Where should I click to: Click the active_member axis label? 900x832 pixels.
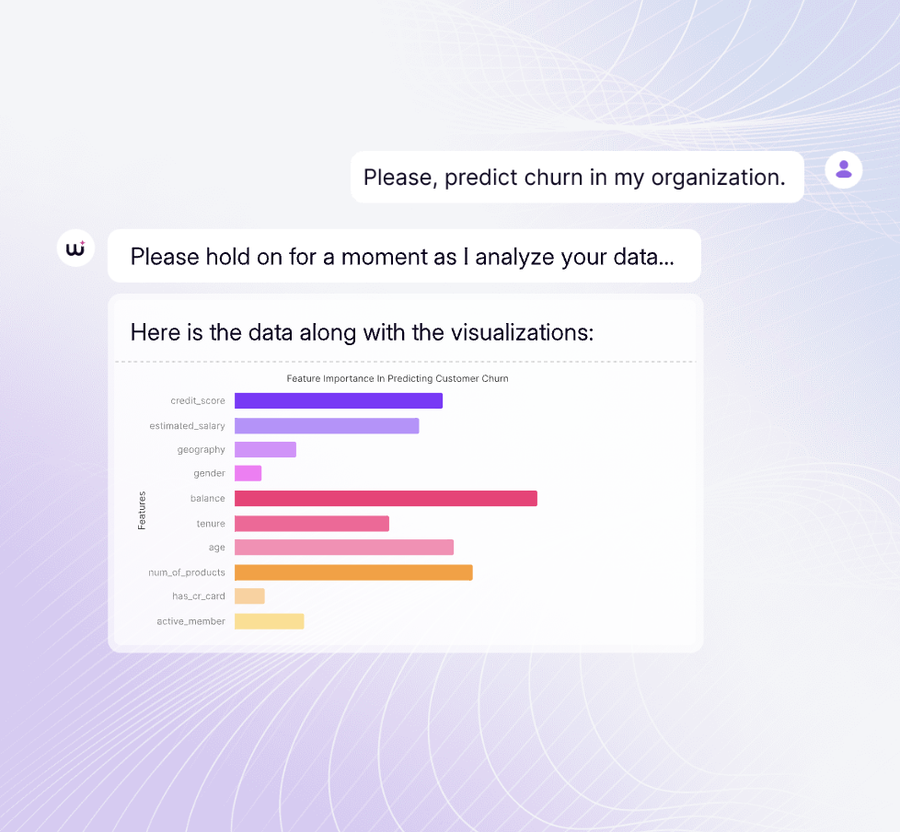coord(191,621)
